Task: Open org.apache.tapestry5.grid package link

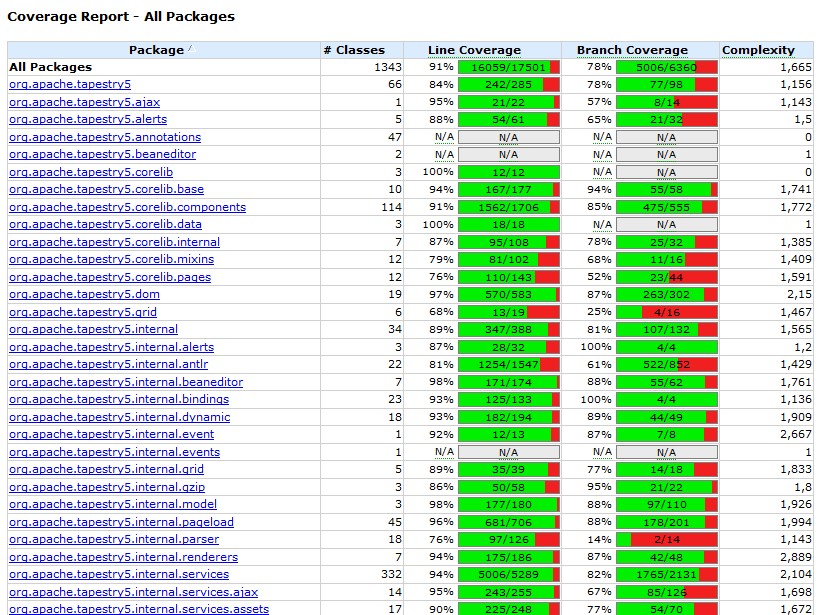Action: (83, 312)
